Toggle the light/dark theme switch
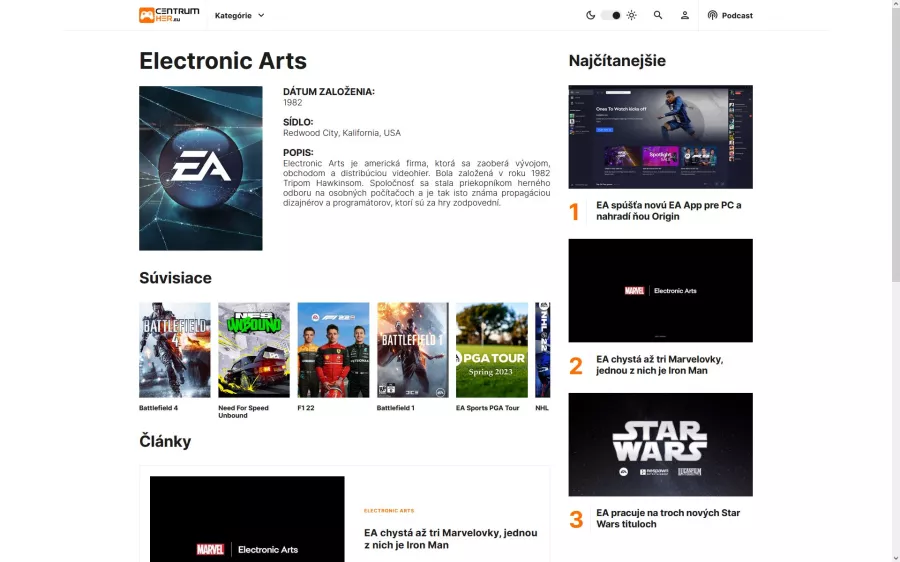Screen dimensions: 900x562 (x=611, y=15)
